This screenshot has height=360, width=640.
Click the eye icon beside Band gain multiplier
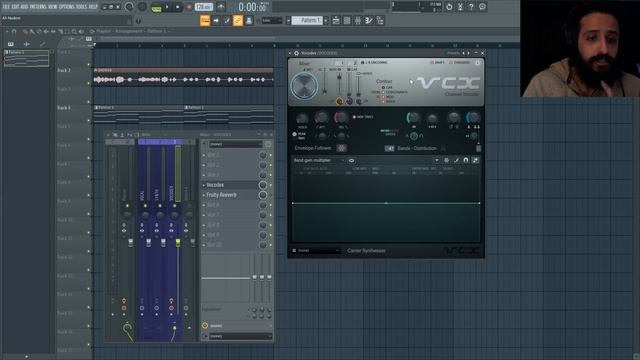tap(351, 160)
